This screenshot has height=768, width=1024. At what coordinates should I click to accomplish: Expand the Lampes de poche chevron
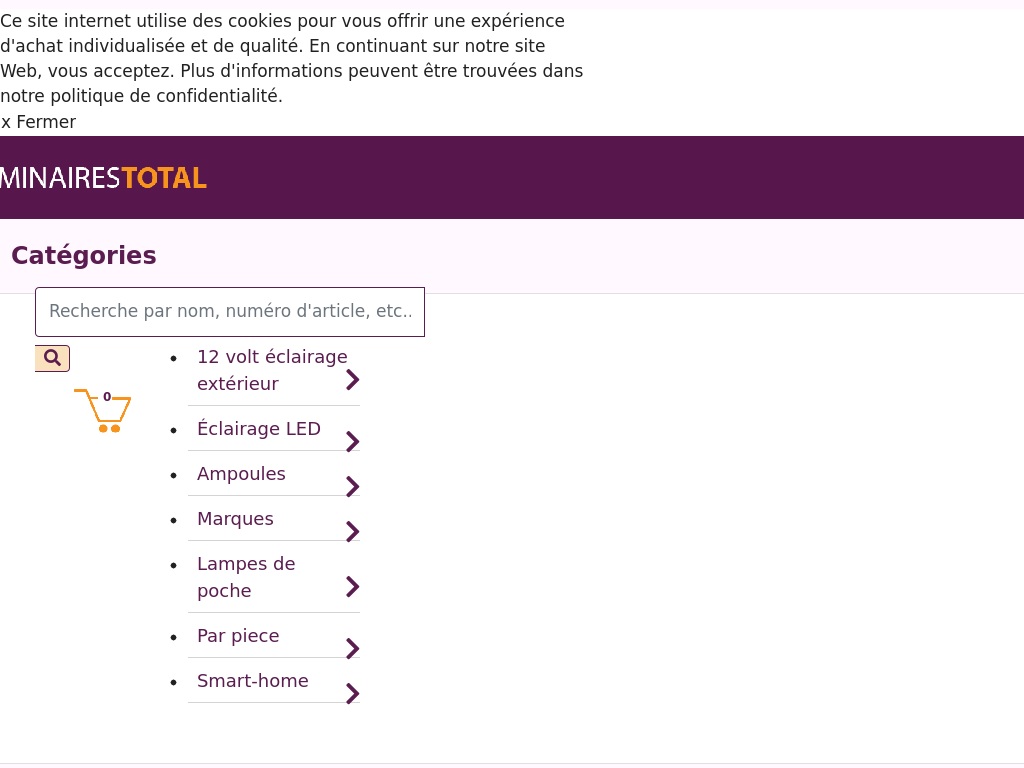point(352,587)
